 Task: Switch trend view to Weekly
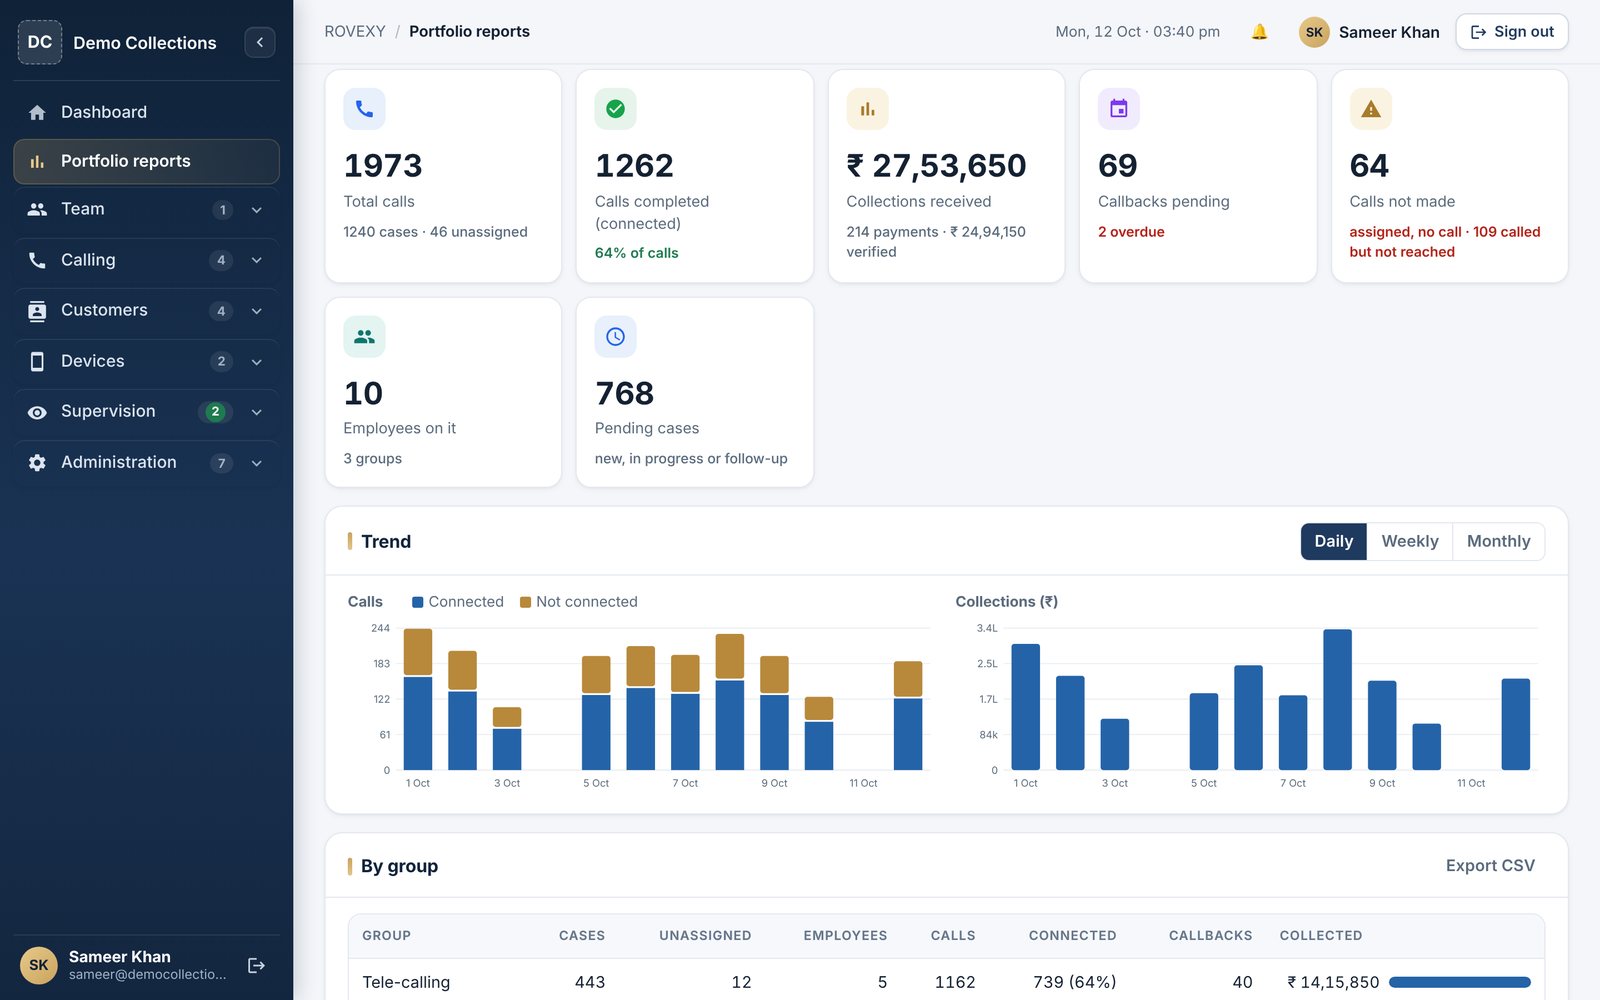coord(1409,541)
